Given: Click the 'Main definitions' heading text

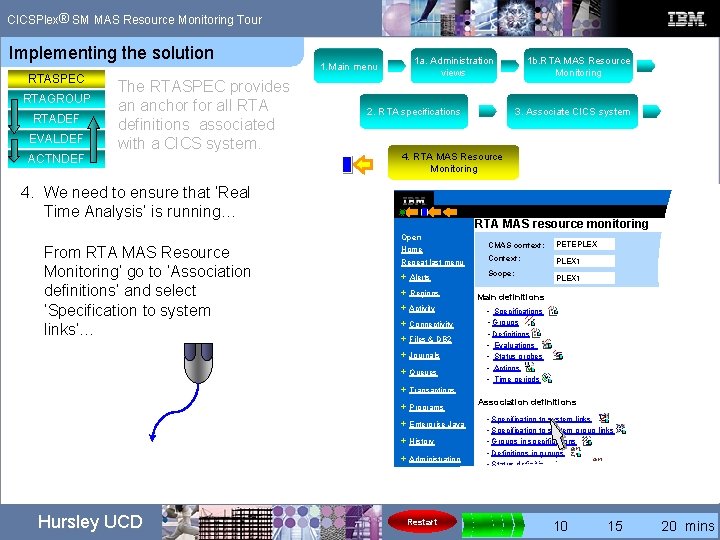Looking at the screenshot, I should (x=511, y=297).
